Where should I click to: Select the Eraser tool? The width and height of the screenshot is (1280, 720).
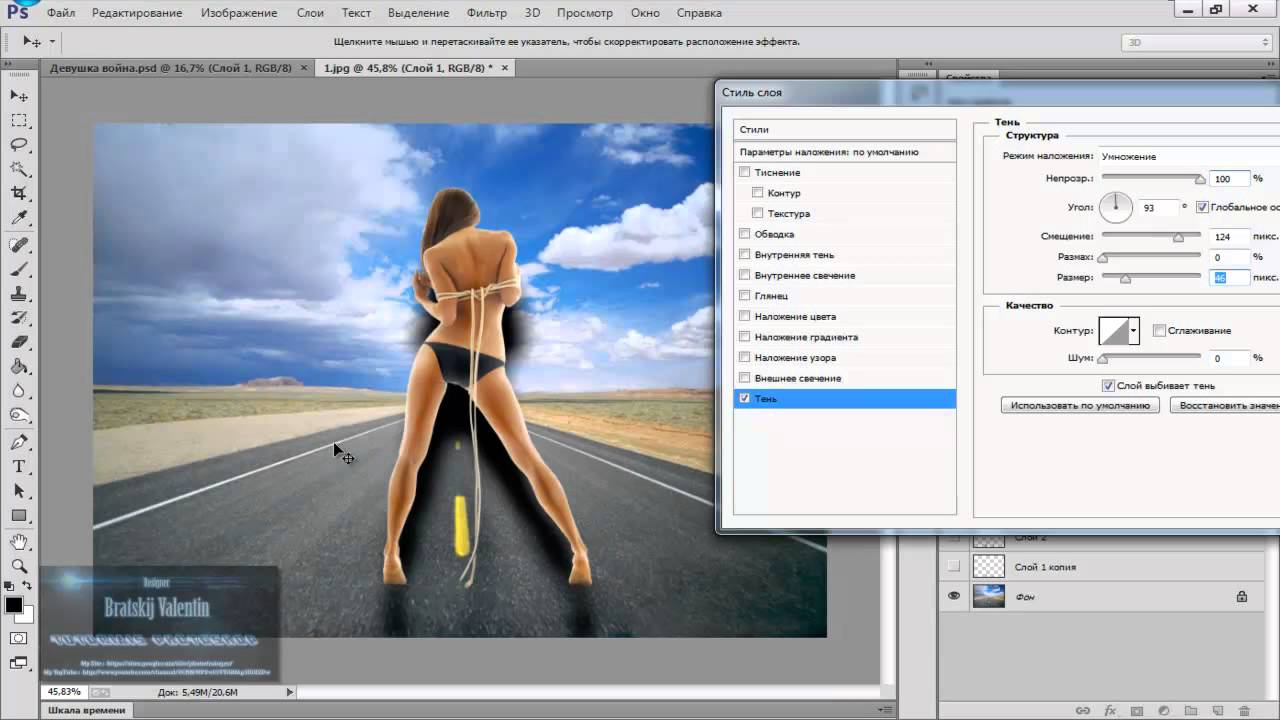tap(19, 343)
